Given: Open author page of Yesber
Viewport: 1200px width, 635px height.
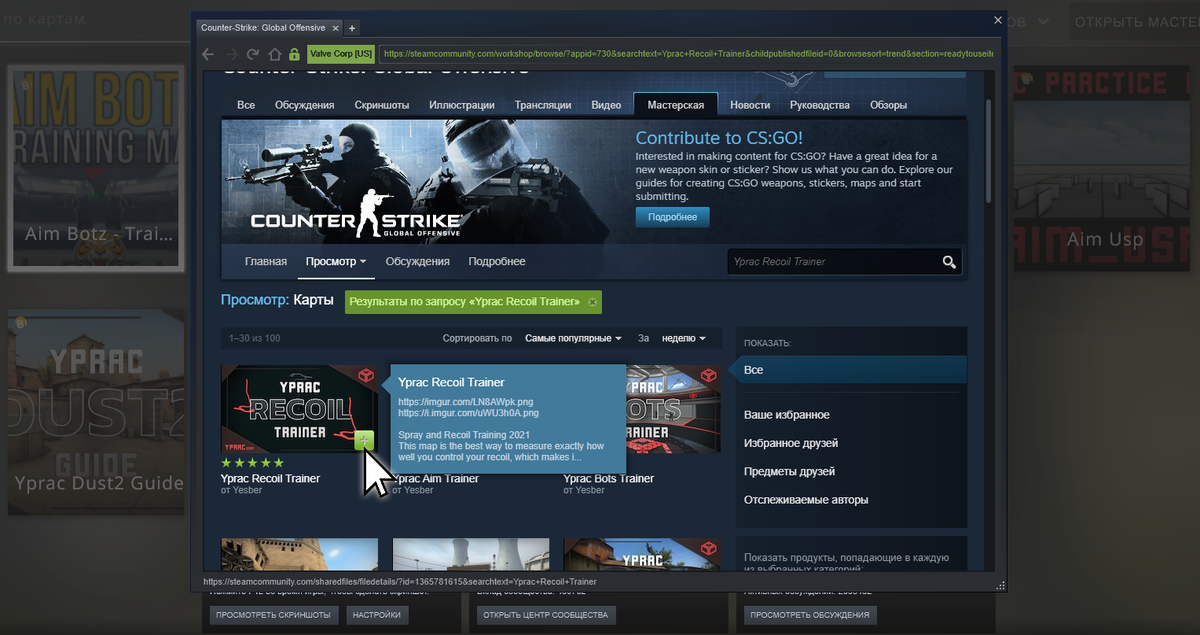Looking at the screenshot, I should click(x=249, y=490).
